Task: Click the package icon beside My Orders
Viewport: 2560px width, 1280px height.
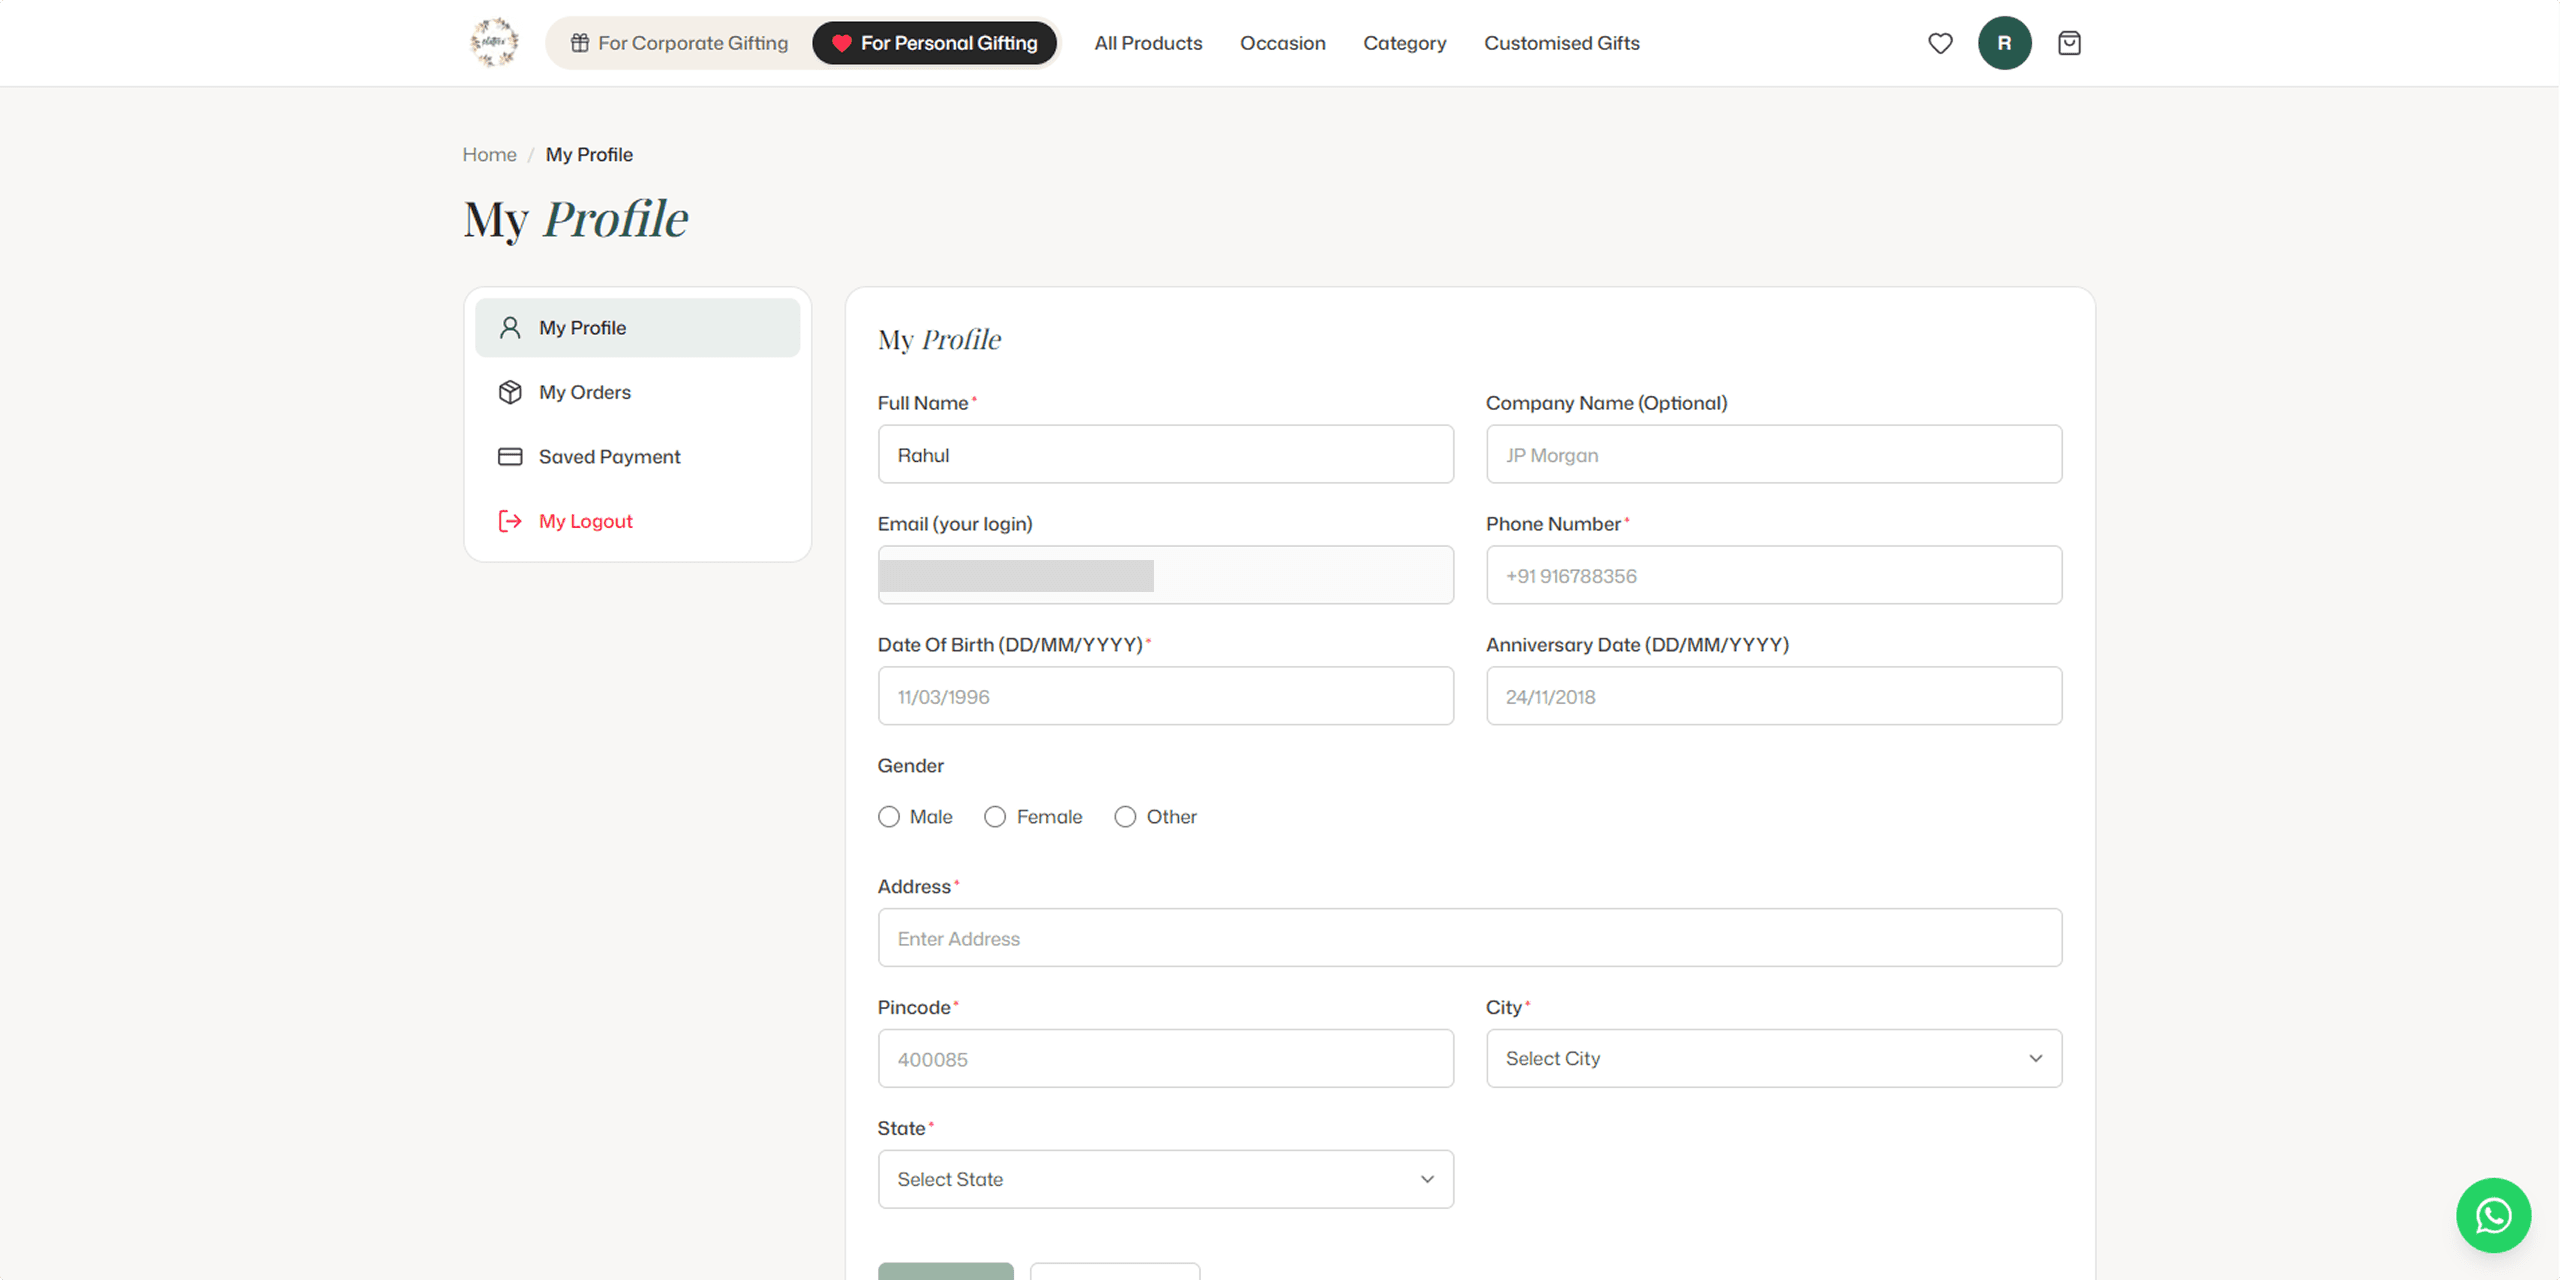Action: coord(510,392)
